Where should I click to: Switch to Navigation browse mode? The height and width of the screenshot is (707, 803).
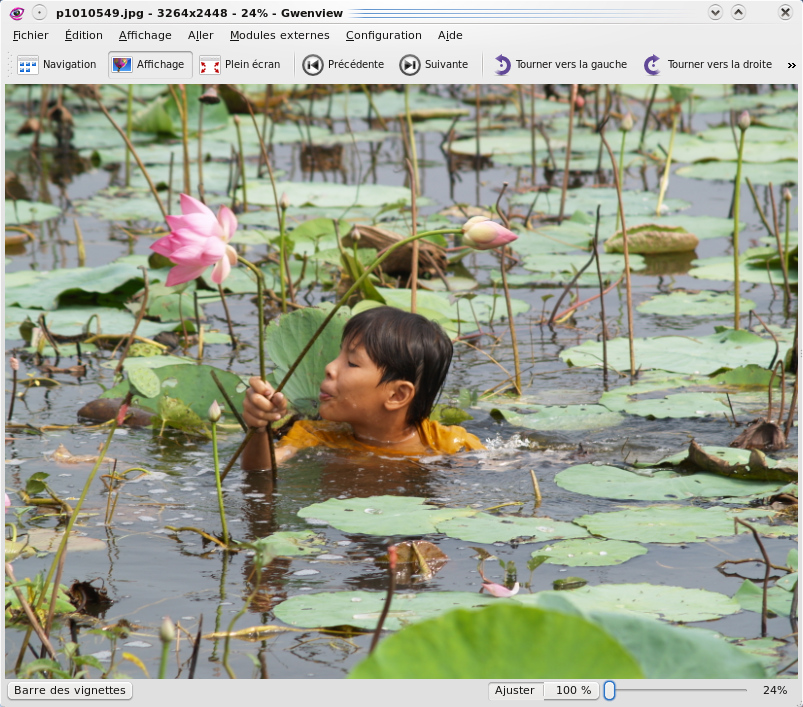pyautogui.click(x=57, y=64)
